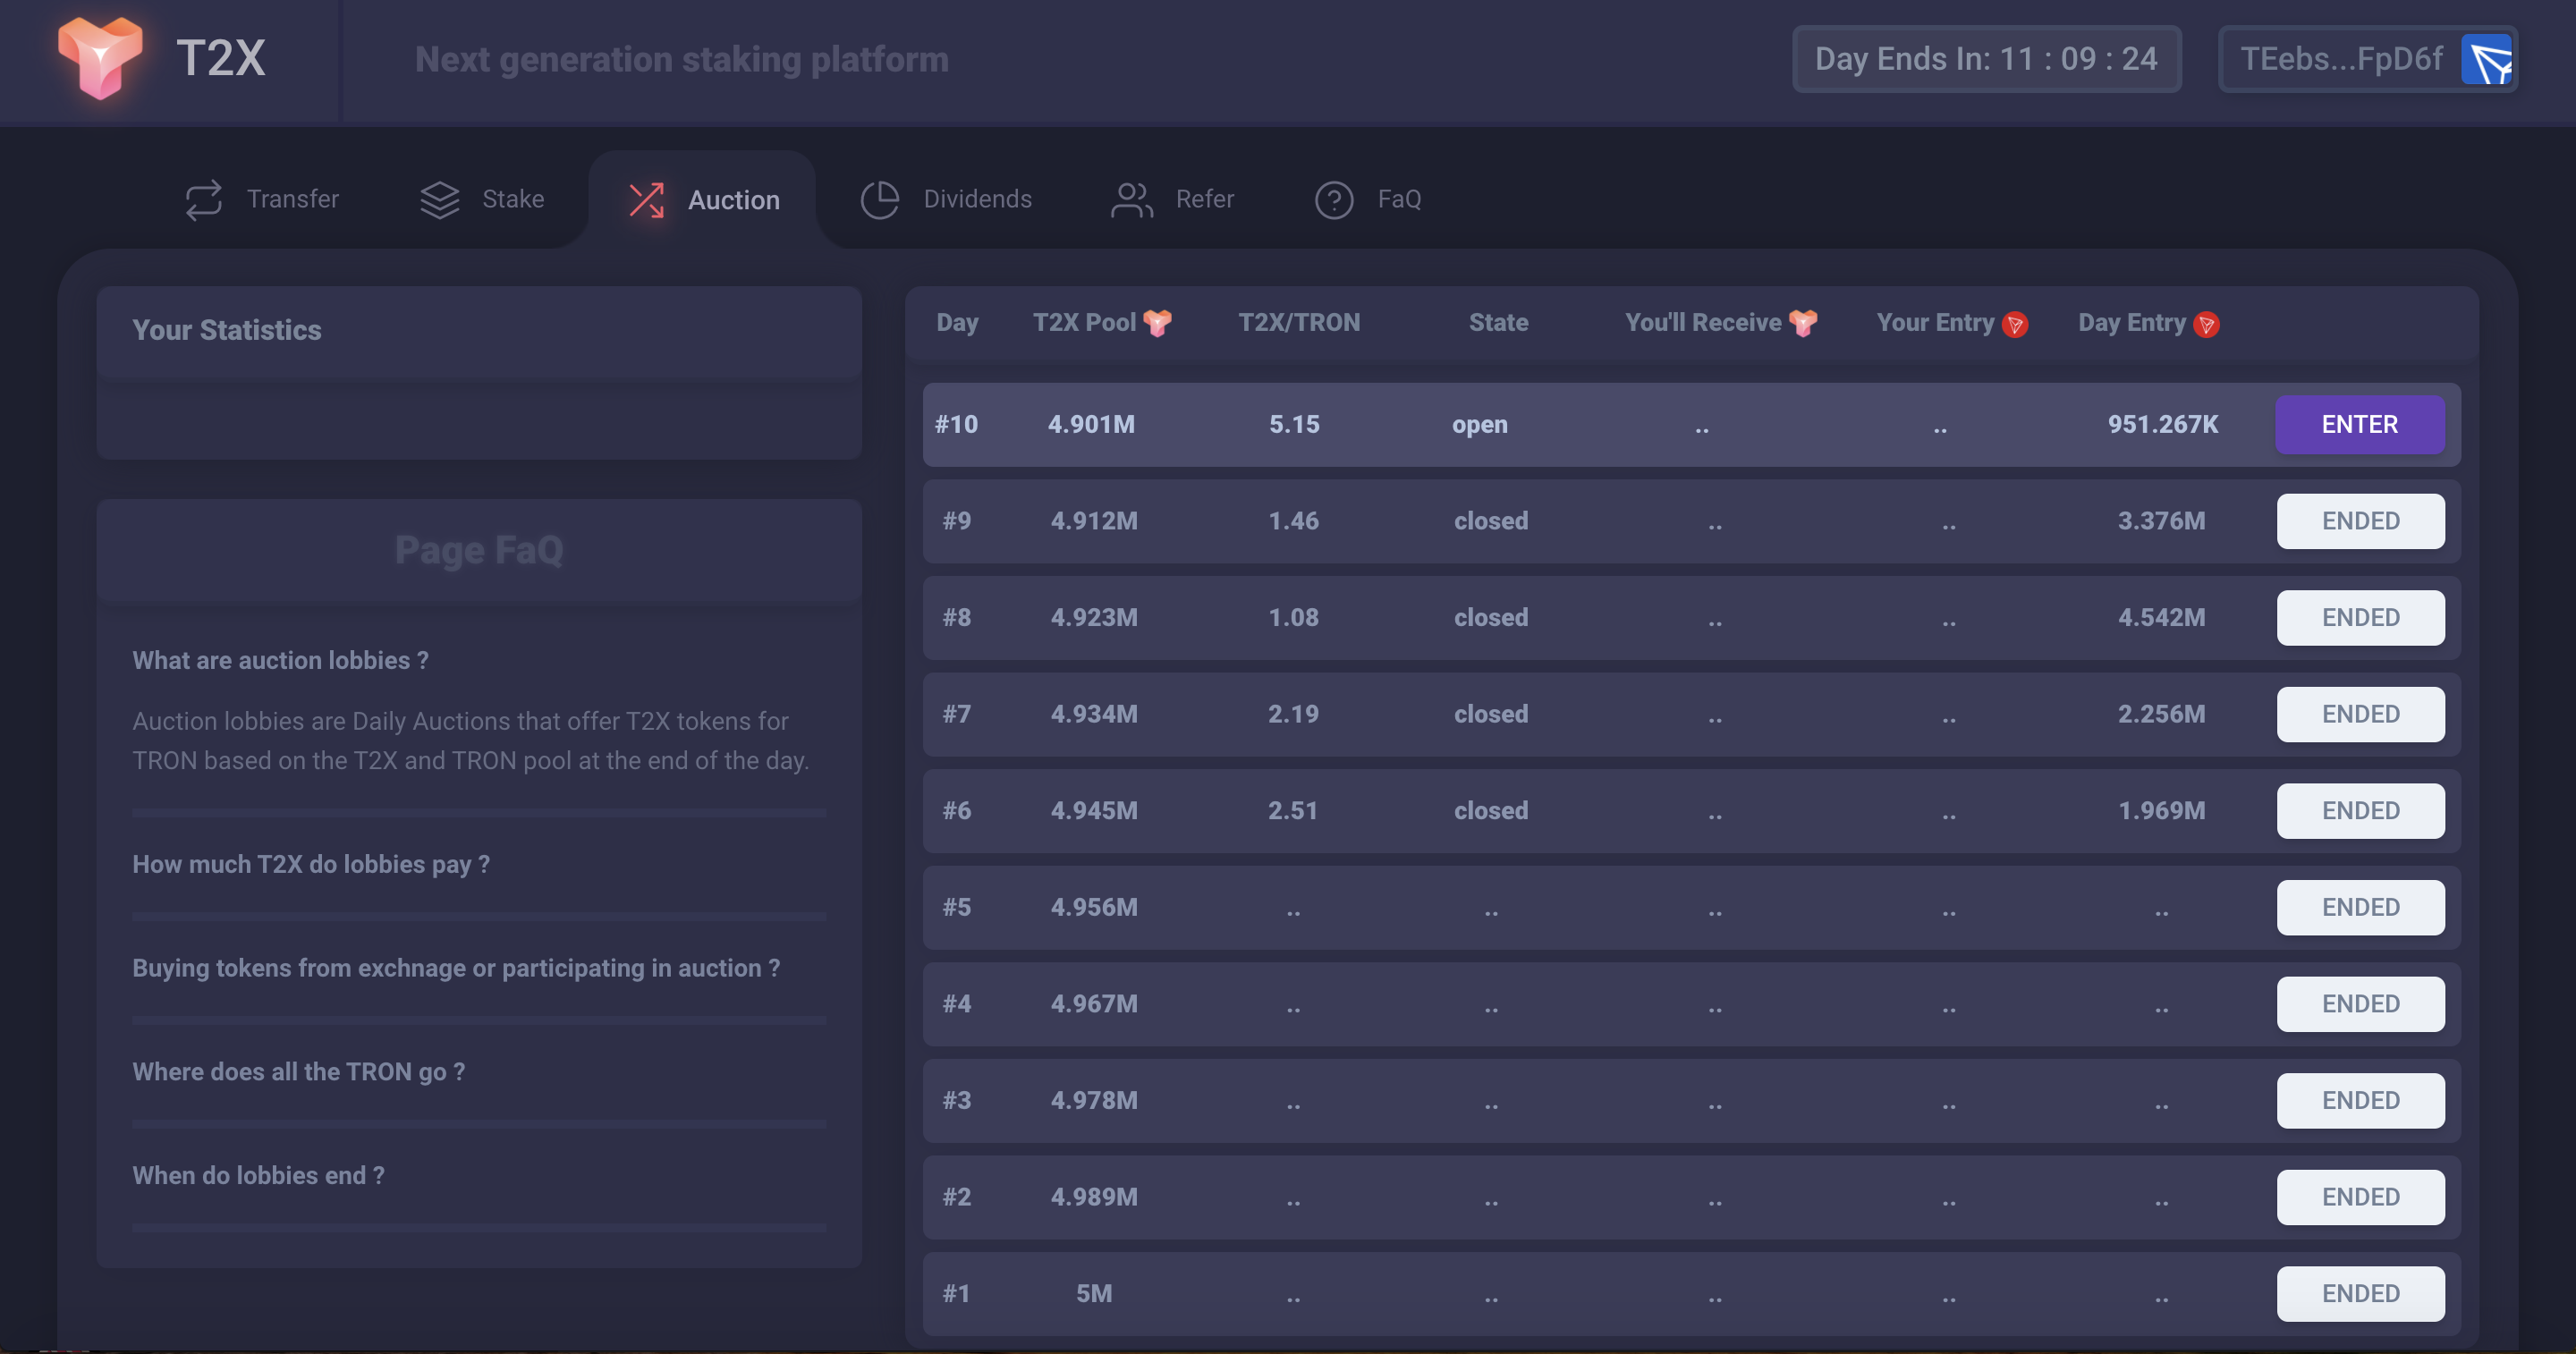Click ENDED button for day #2
This screenshot has width=2576, height=1354.
click(2360, 1197)
